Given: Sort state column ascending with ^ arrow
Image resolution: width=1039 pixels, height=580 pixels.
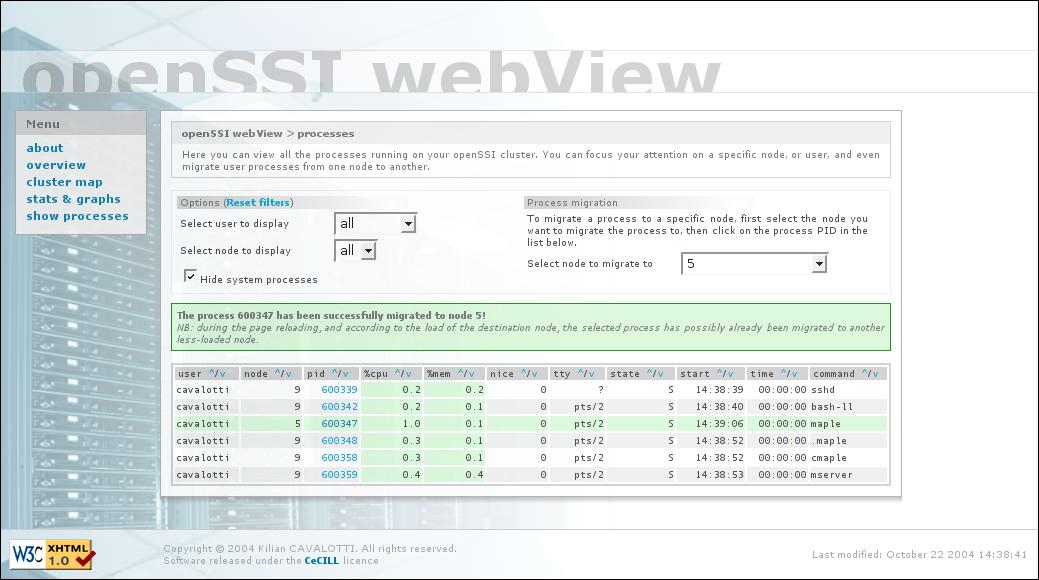Looking at the screenshot, I should pos(649,373).
